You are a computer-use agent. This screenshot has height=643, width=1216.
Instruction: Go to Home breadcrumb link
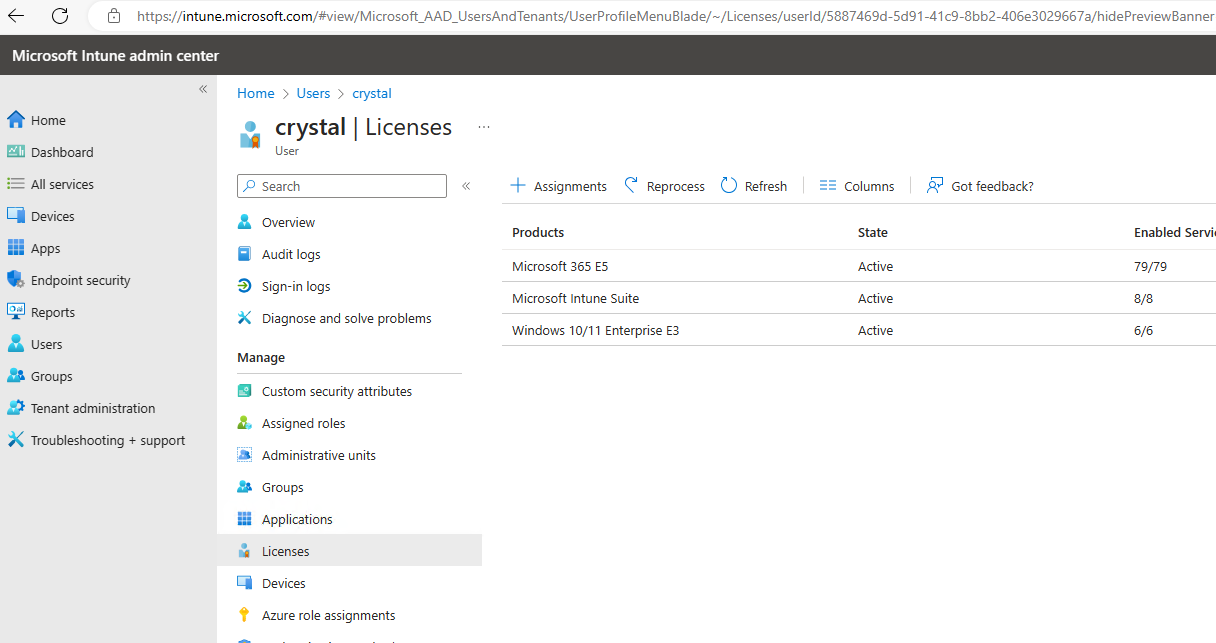tap(255, 93)
